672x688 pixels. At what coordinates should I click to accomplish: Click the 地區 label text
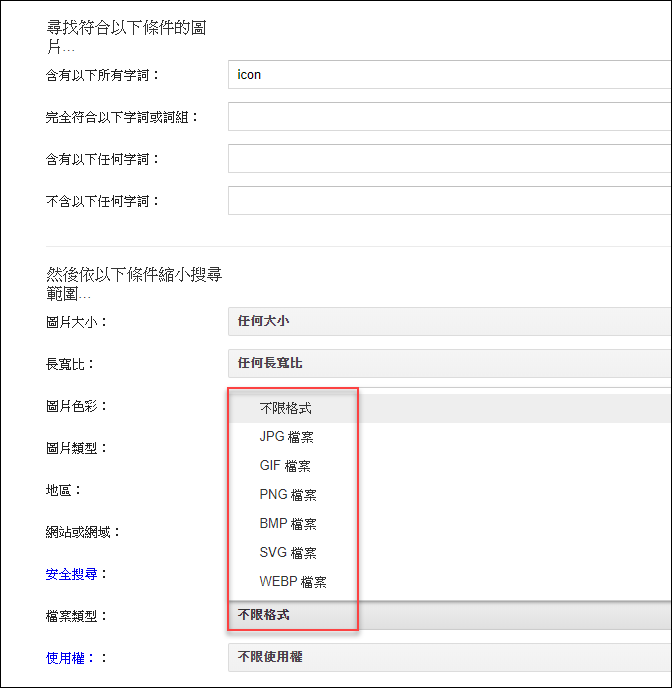63,490
